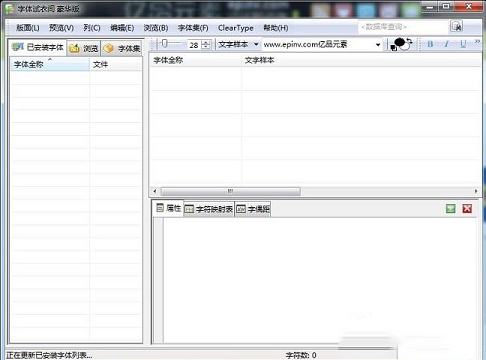Click the database search icon button
This screenshot has width=486, height=360.
(x=456, y=26)
